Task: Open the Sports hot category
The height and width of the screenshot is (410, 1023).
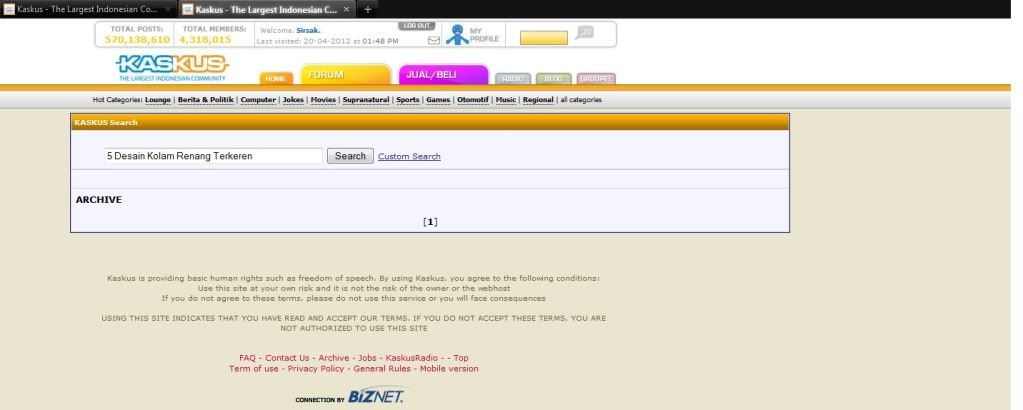Action: click(408, 100)
